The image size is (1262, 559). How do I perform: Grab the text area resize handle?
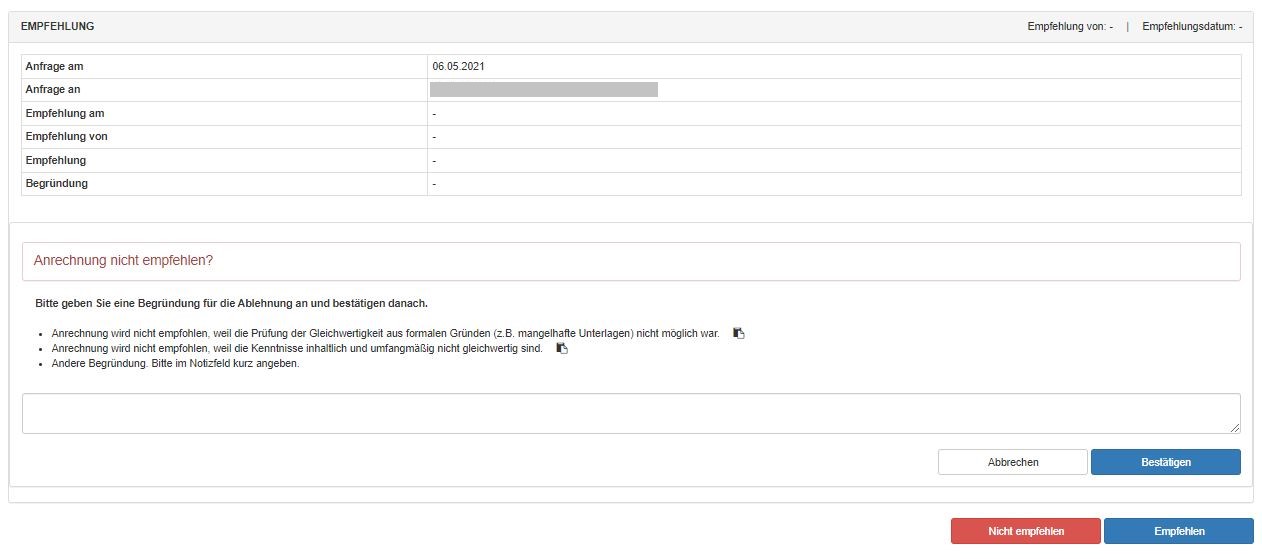1234,427
